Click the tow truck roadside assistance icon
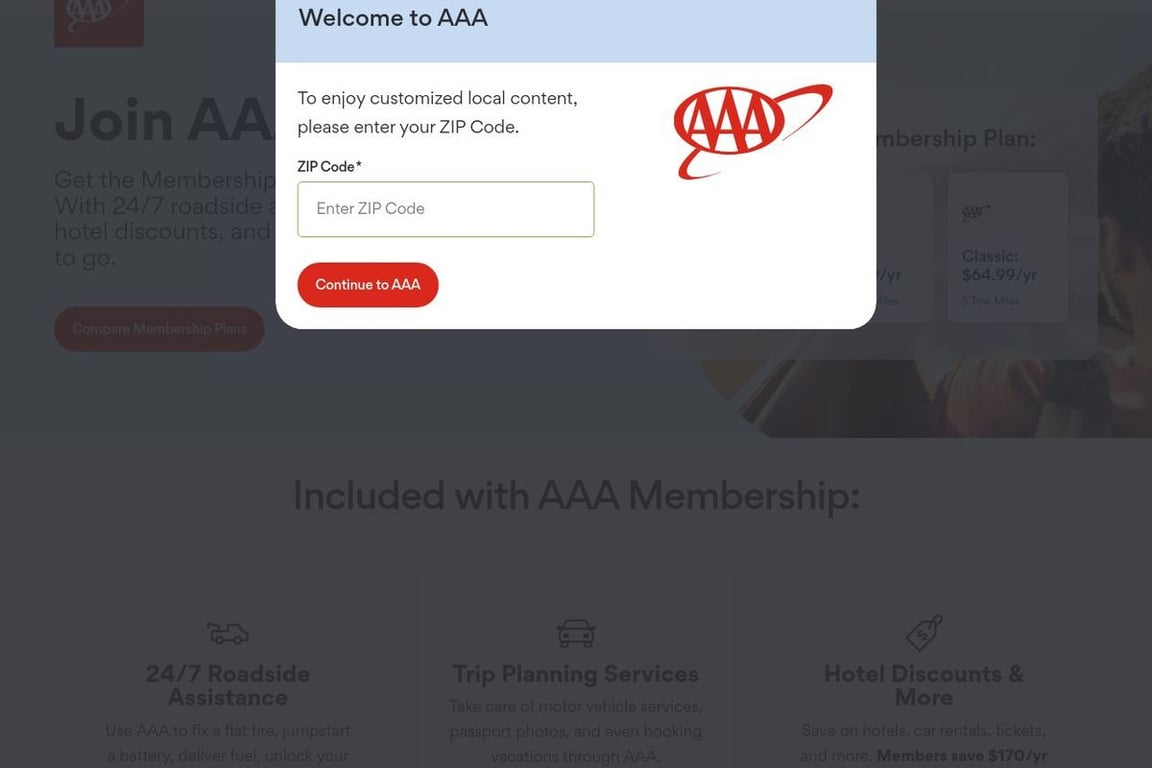The width and height of the screenshot is (1152, 768). coord(227,632)
